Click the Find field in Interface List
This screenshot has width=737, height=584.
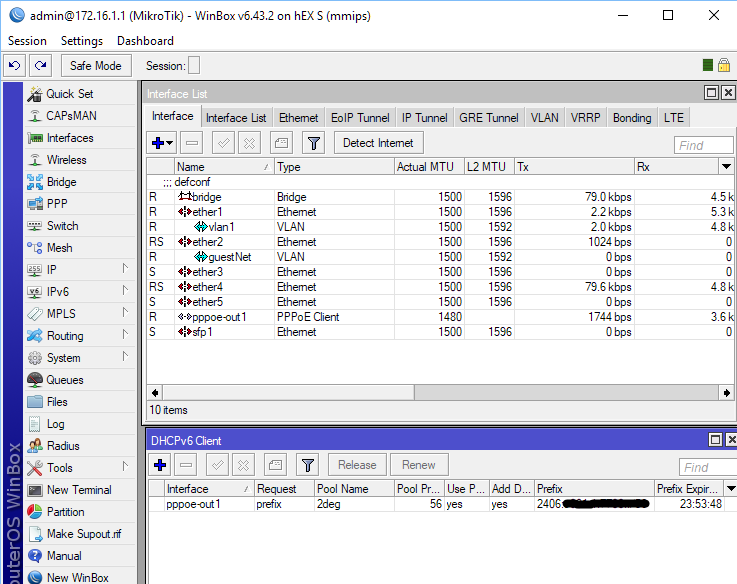[703, 145]
